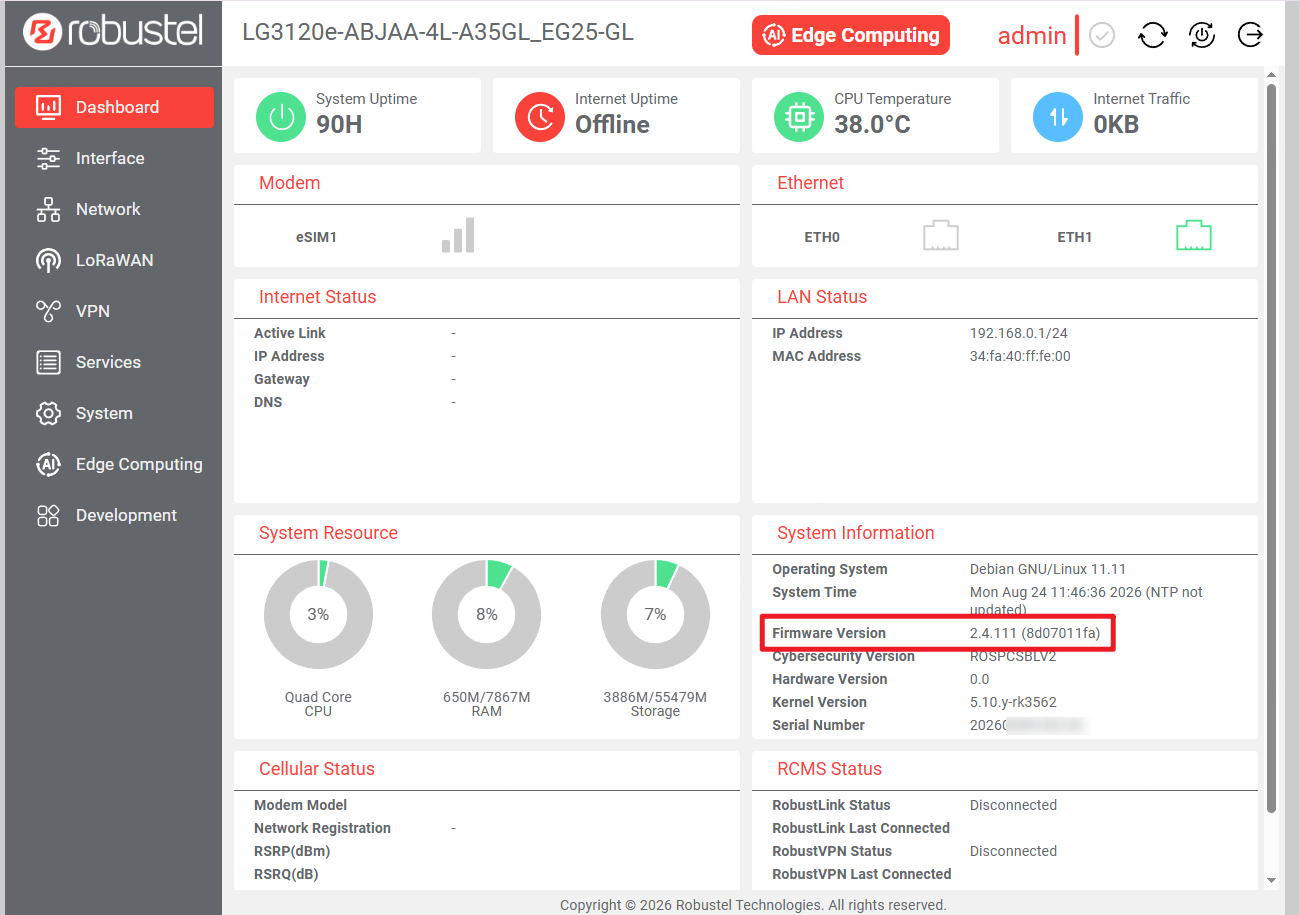Click the Offline internet uptime value
Screen dimensions: 1299x915
(612, 124)
